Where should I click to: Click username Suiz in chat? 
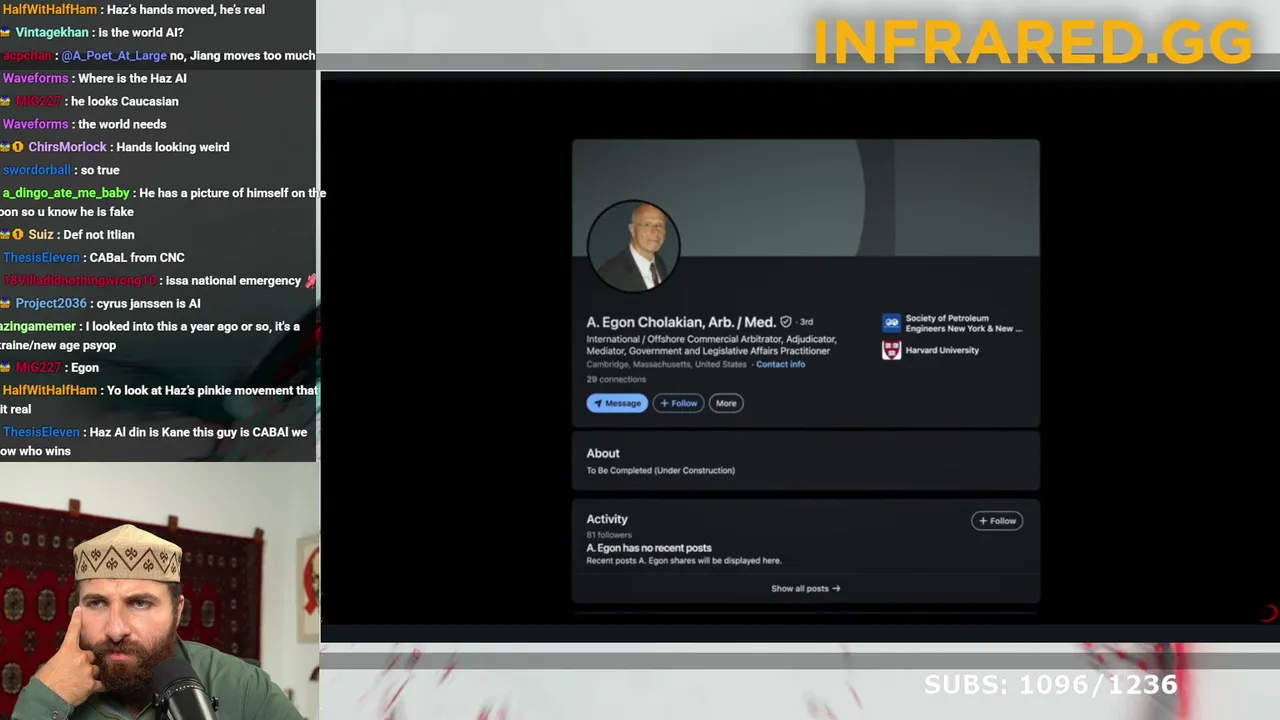point(41,235)
